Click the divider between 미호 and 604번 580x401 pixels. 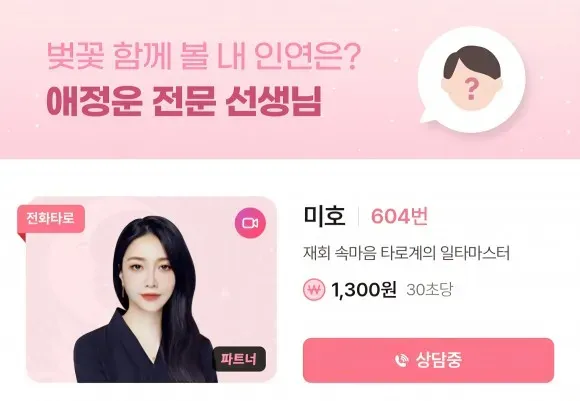pos(358,217)
